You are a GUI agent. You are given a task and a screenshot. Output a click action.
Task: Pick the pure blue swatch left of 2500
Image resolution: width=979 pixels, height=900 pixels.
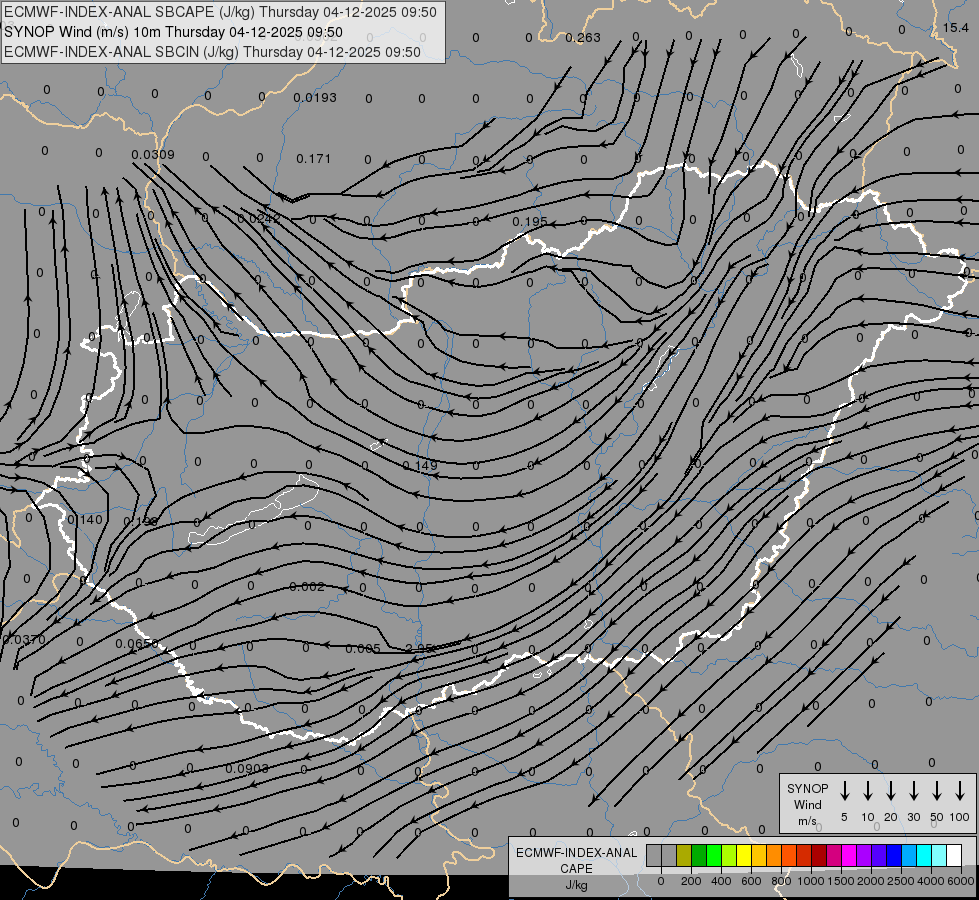893,855
